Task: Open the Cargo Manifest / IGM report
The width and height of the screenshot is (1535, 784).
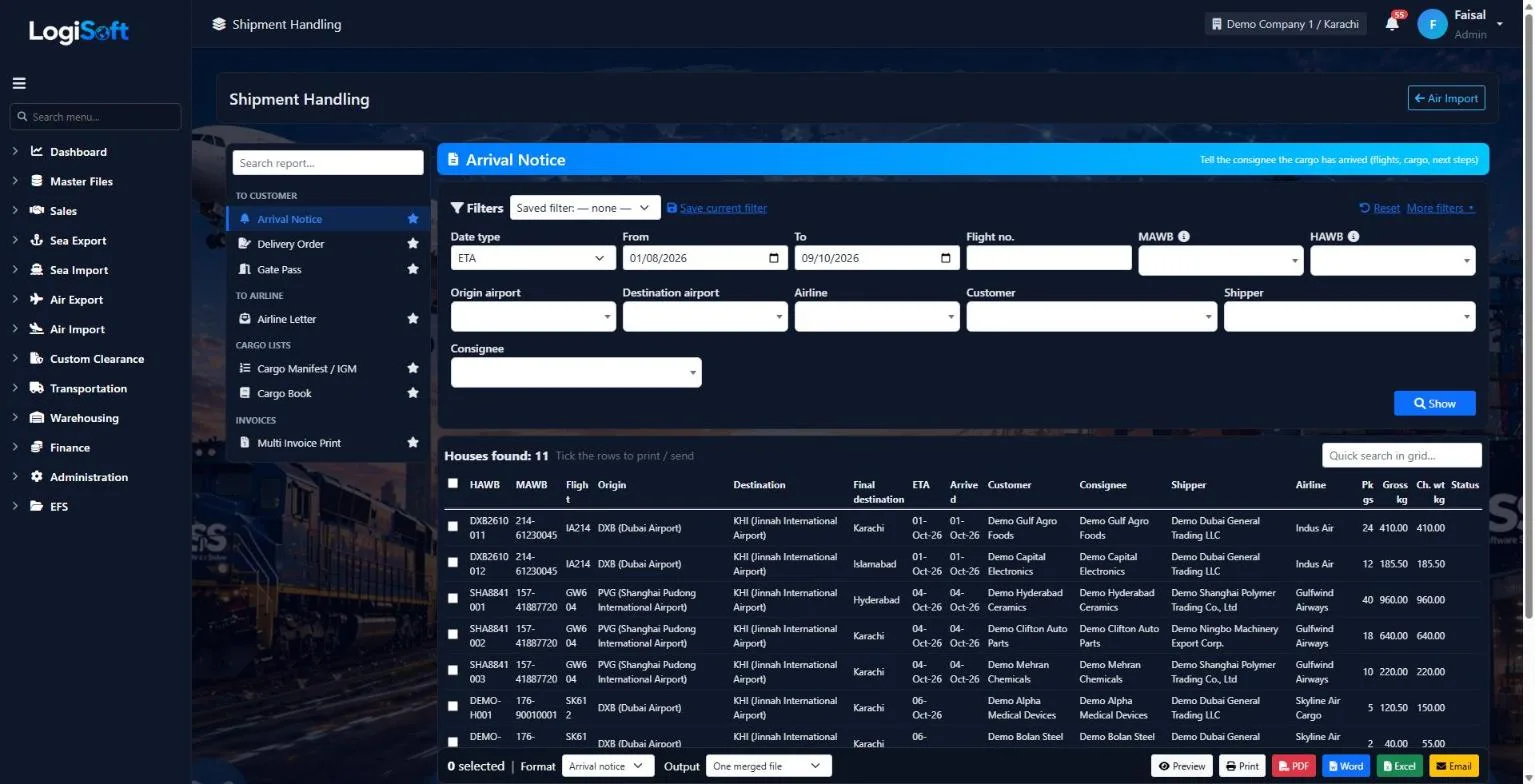Action: 306,369
